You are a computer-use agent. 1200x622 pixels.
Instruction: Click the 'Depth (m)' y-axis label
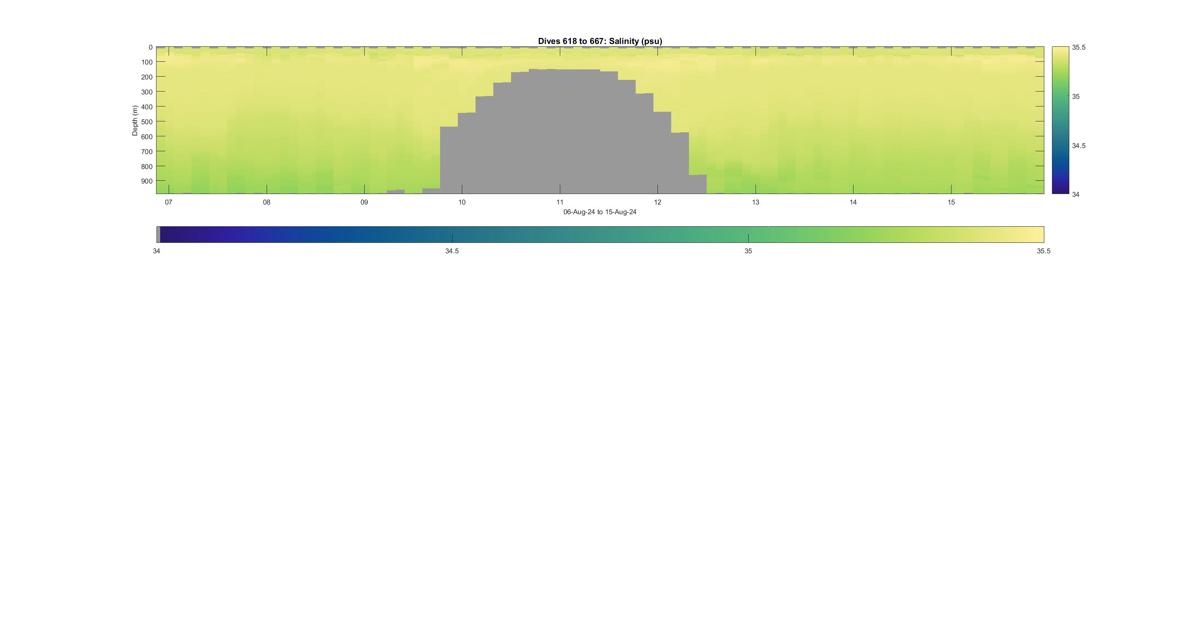(134, 120)
